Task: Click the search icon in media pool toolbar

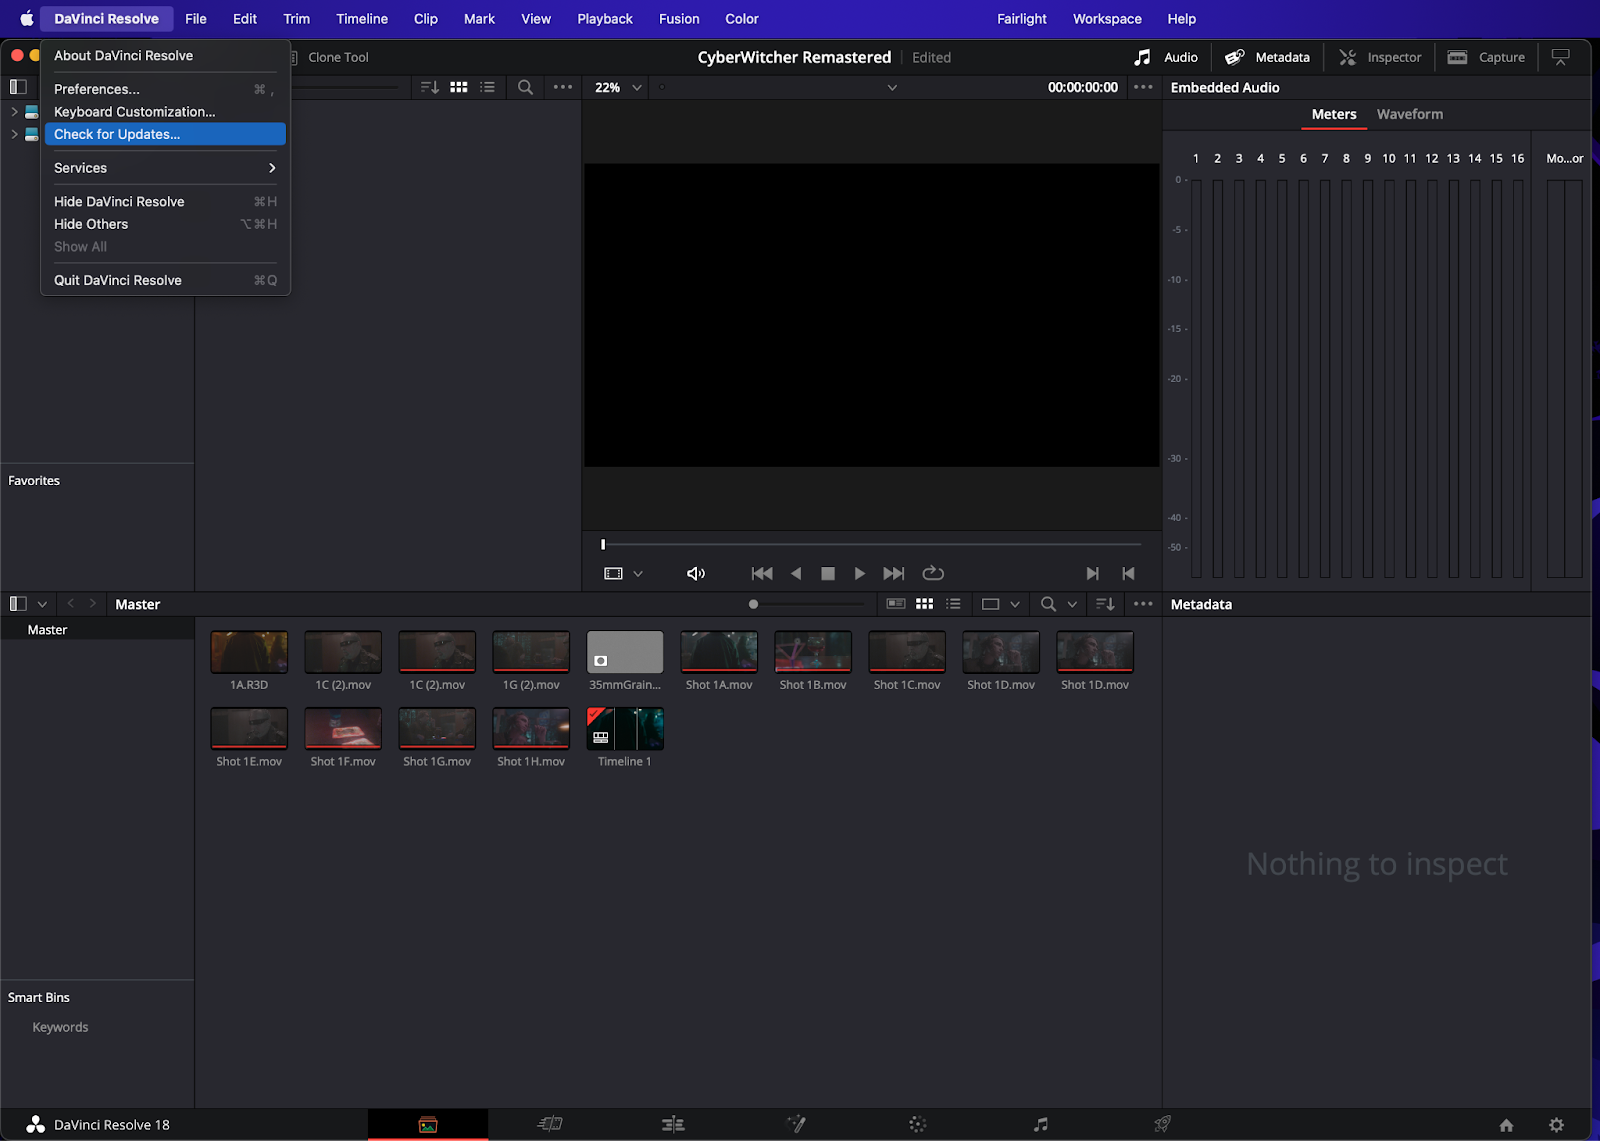Action: pyautogui.click(x=1048, y=604)
